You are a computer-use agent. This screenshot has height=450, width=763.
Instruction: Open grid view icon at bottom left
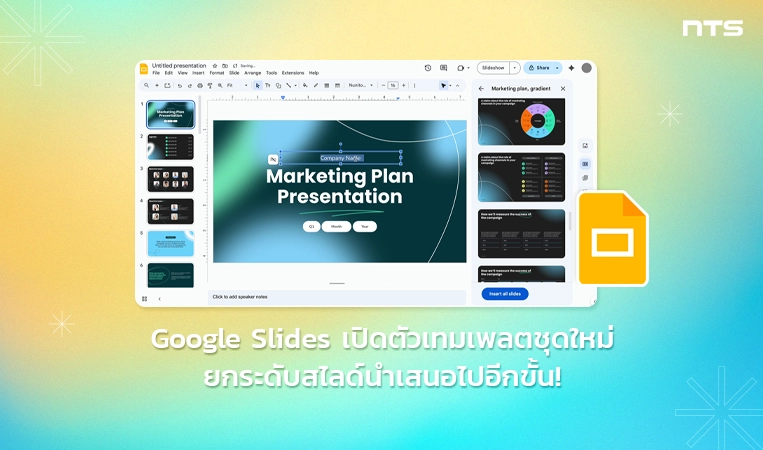[145, 299]
